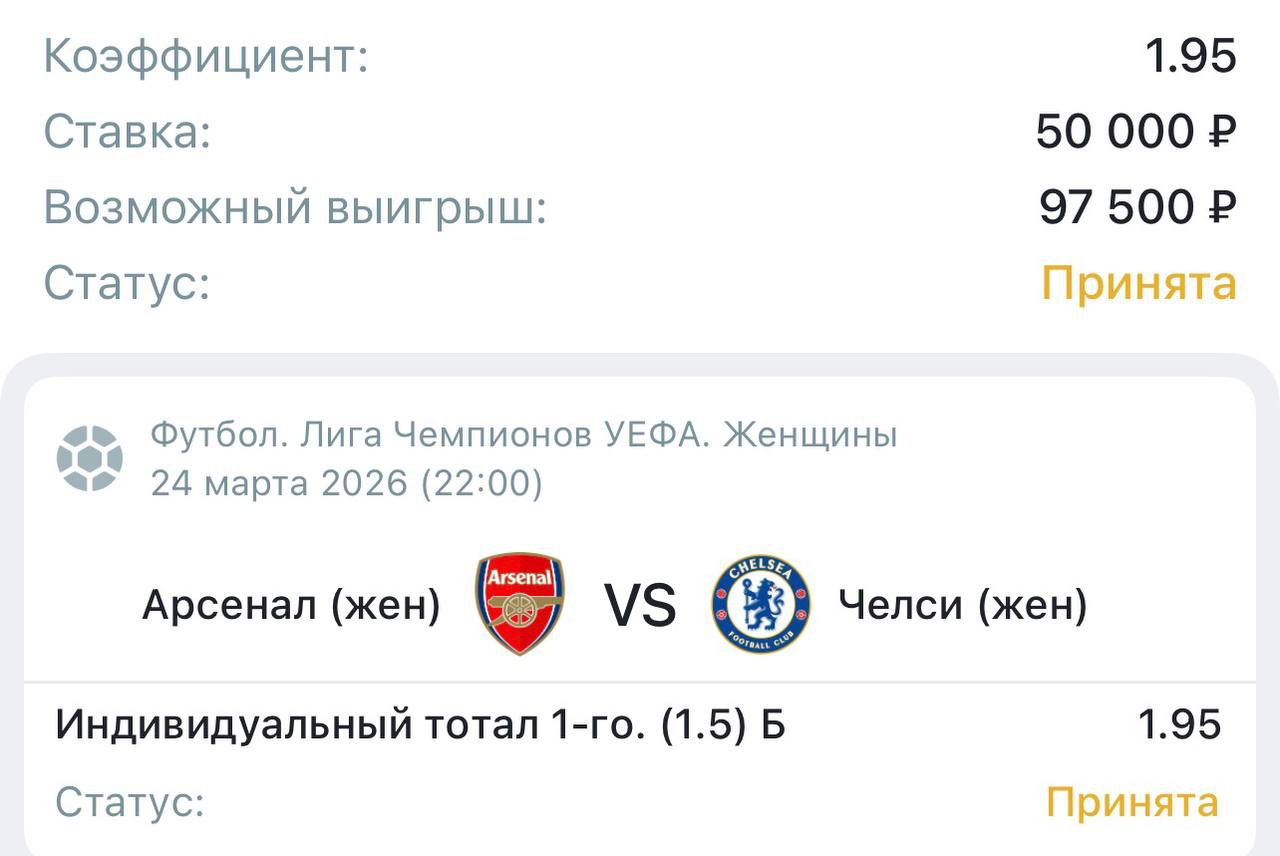Image resolution: width=1280 pixels, height=856 pixels.
Task: Open the Лига Чемпионов УЕФА. Женщины league line
Action: click(524, 435)
